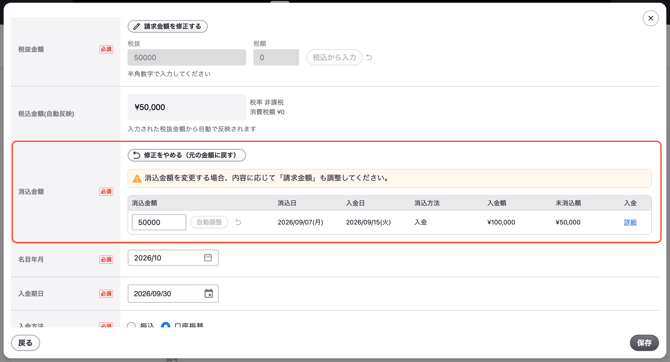Click the 保存 button
Screen dimensions: 670x362
click(x=644, y=343)
